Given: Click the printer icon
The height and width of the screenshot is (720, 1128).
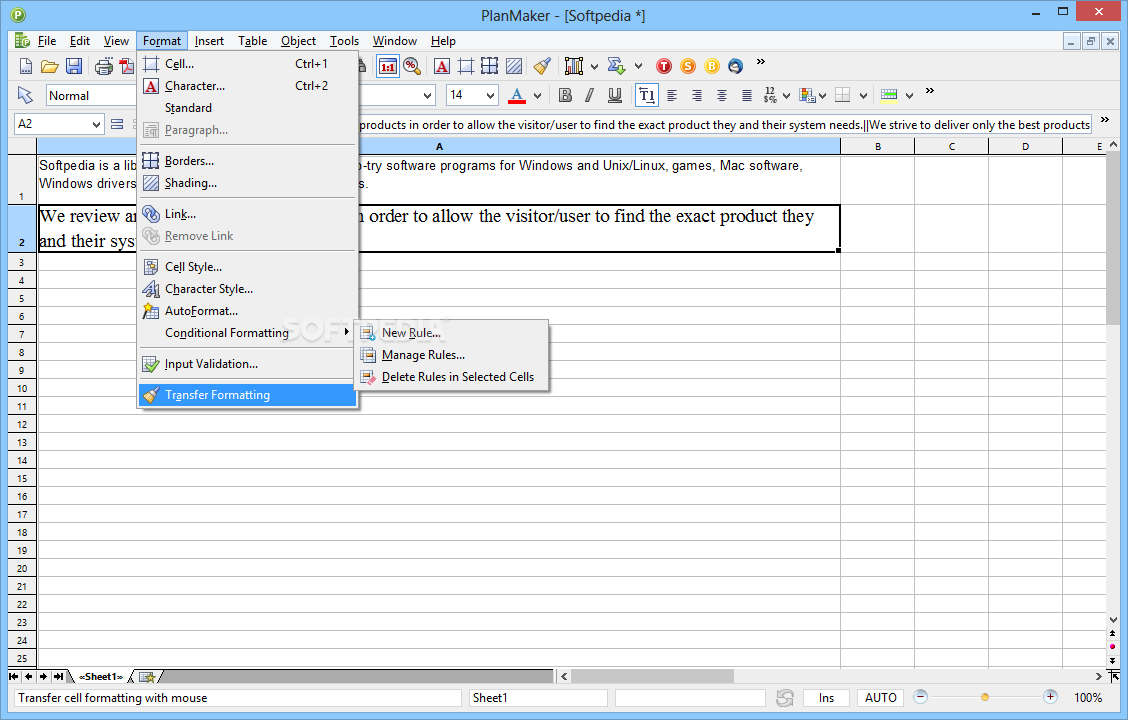Looking at the screenshot, I should click(104, 67).
